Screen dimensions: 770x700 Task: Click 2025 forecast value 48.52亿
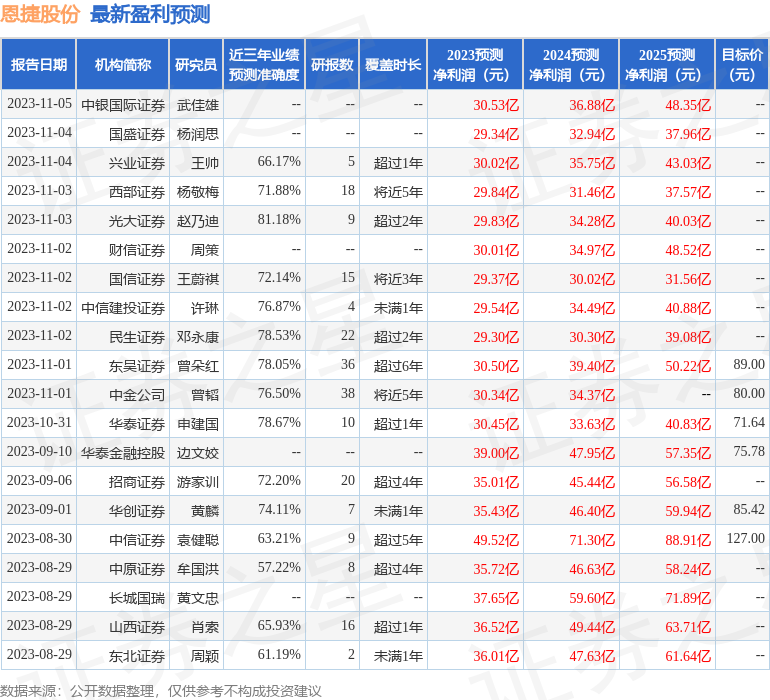[688, 250]
